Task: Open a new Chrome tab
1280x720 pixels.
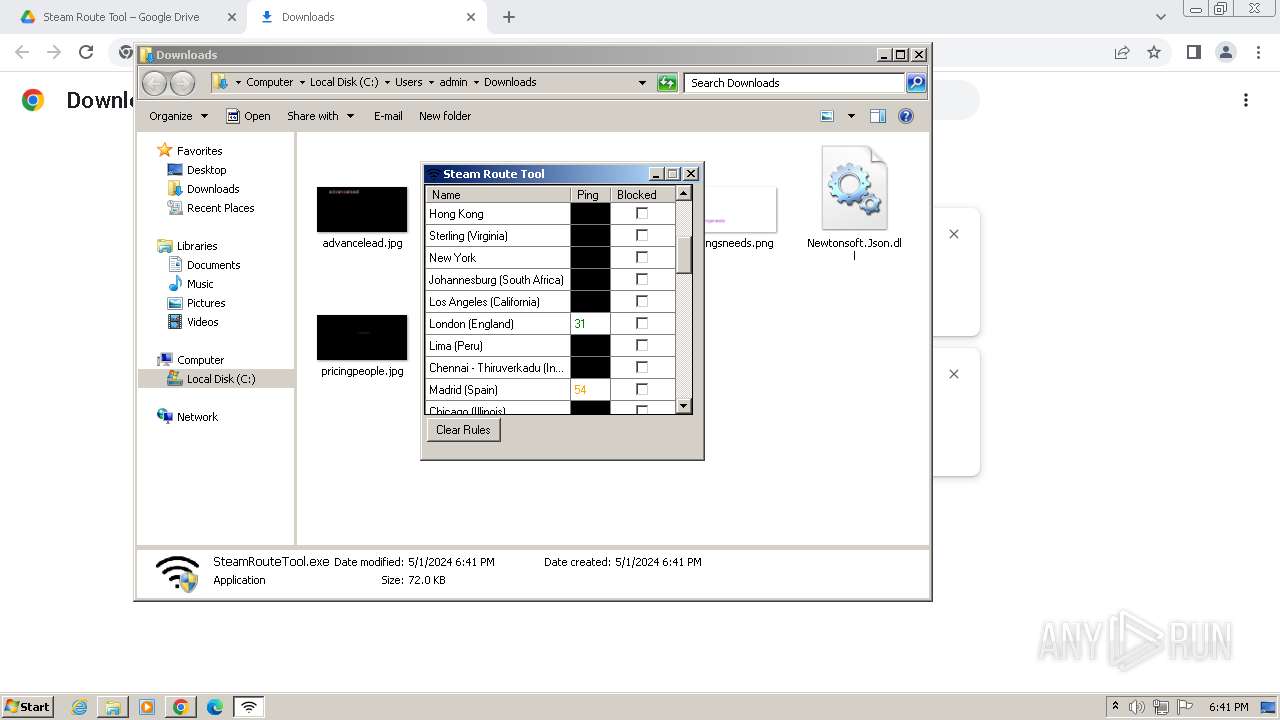Action: (x=509, y=17)
